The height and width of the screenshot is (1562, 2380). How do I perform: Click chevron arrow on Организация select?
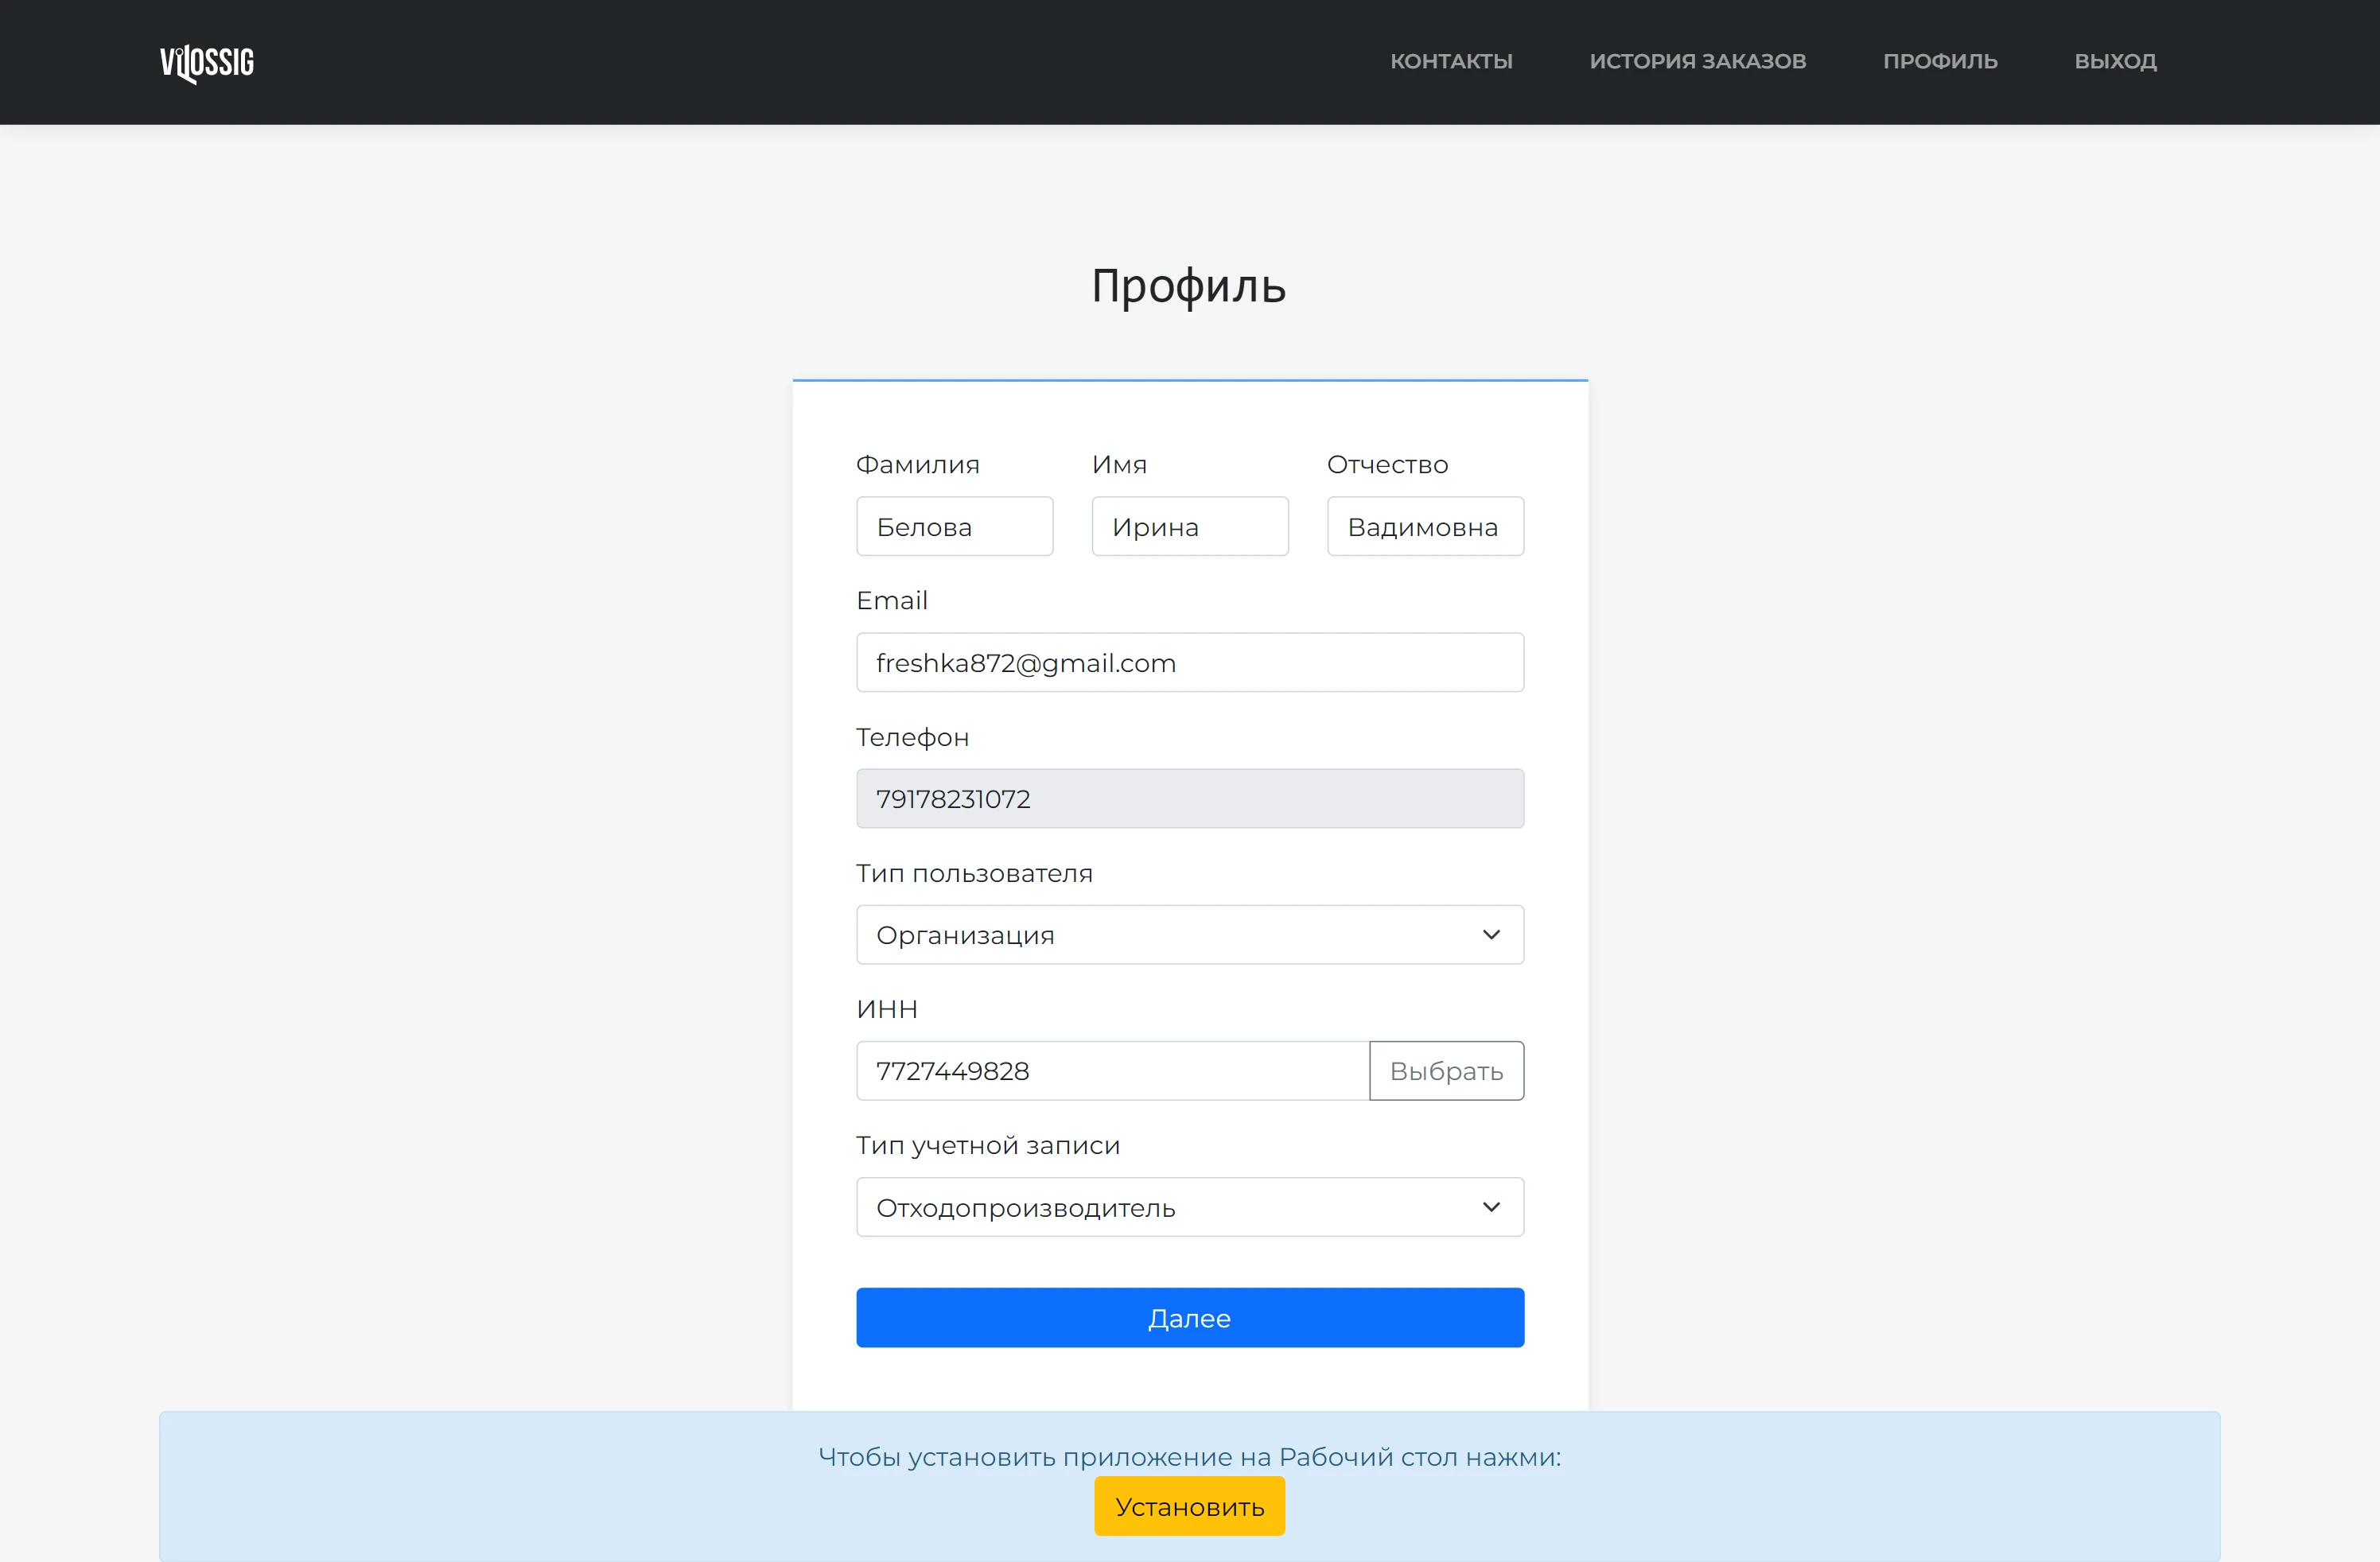(1491, 934)
